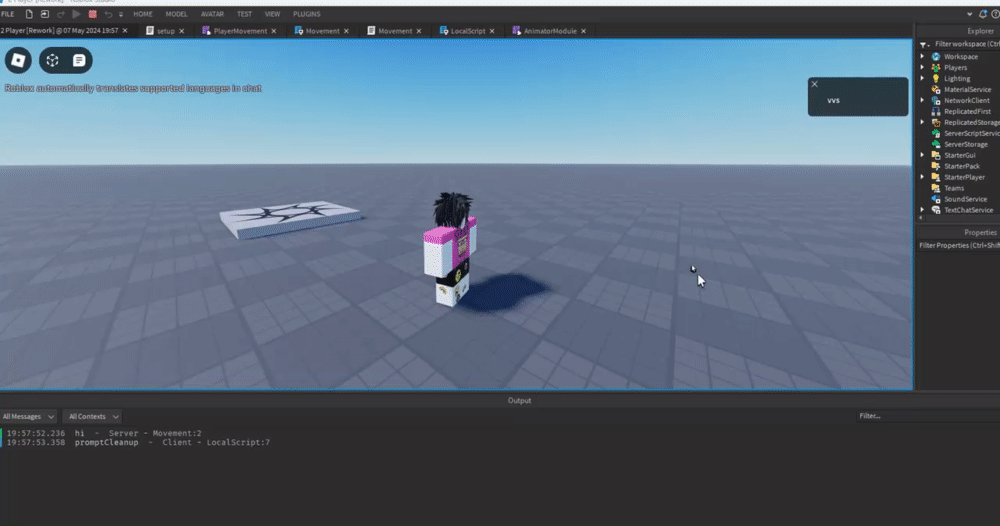Image resolution: width=1000 pixels, height=526 pixels.
Task: Select the promptCleanup output log line
Action: [138, 442]
